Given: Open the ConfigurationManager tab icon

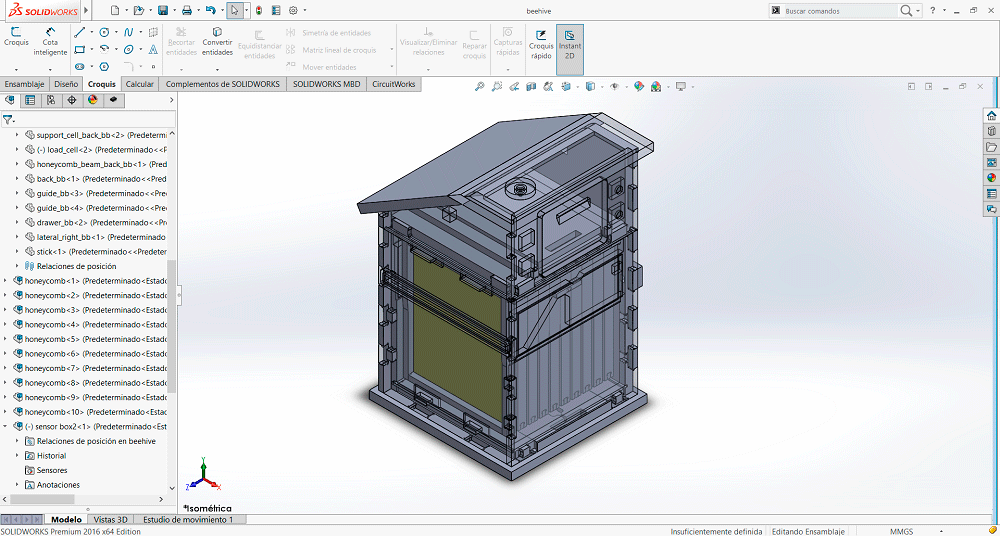Looking at the screenshot, I should pos(51,100).
